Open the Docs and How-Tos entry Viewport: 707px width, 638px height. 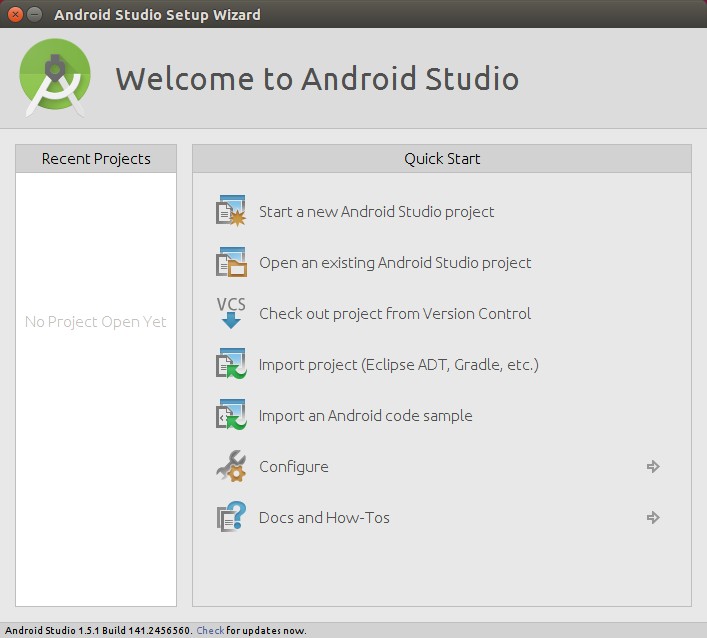(x=324, y=518)
